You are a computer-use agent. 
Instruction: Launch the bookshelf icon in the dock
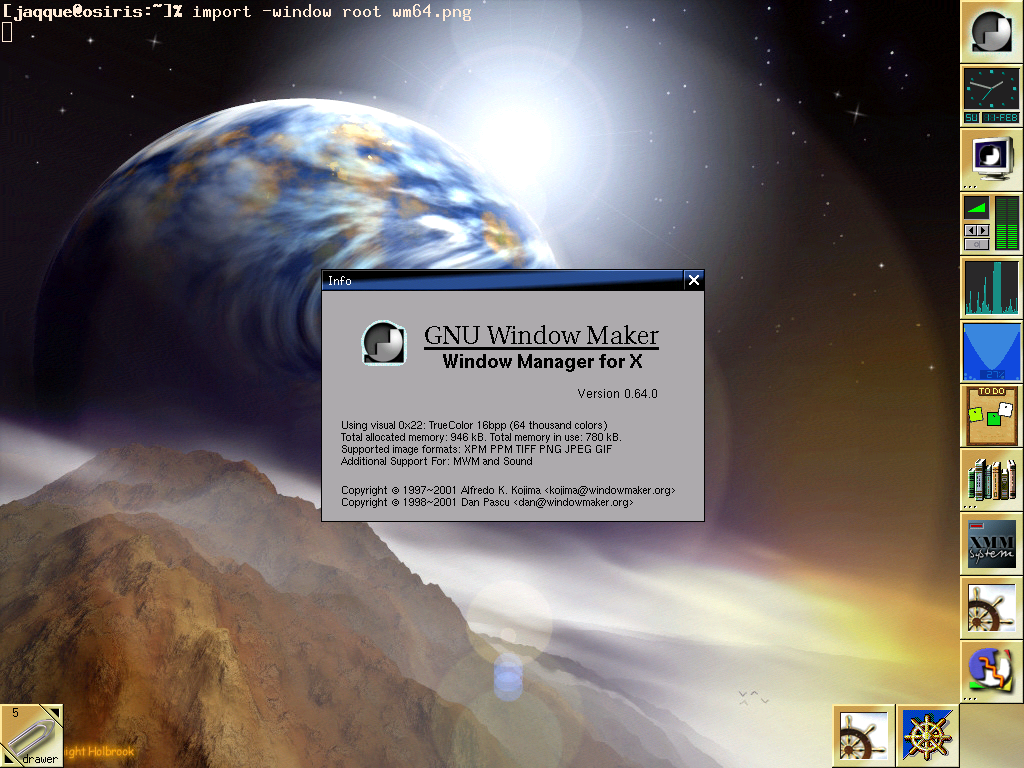pos(991,479)
